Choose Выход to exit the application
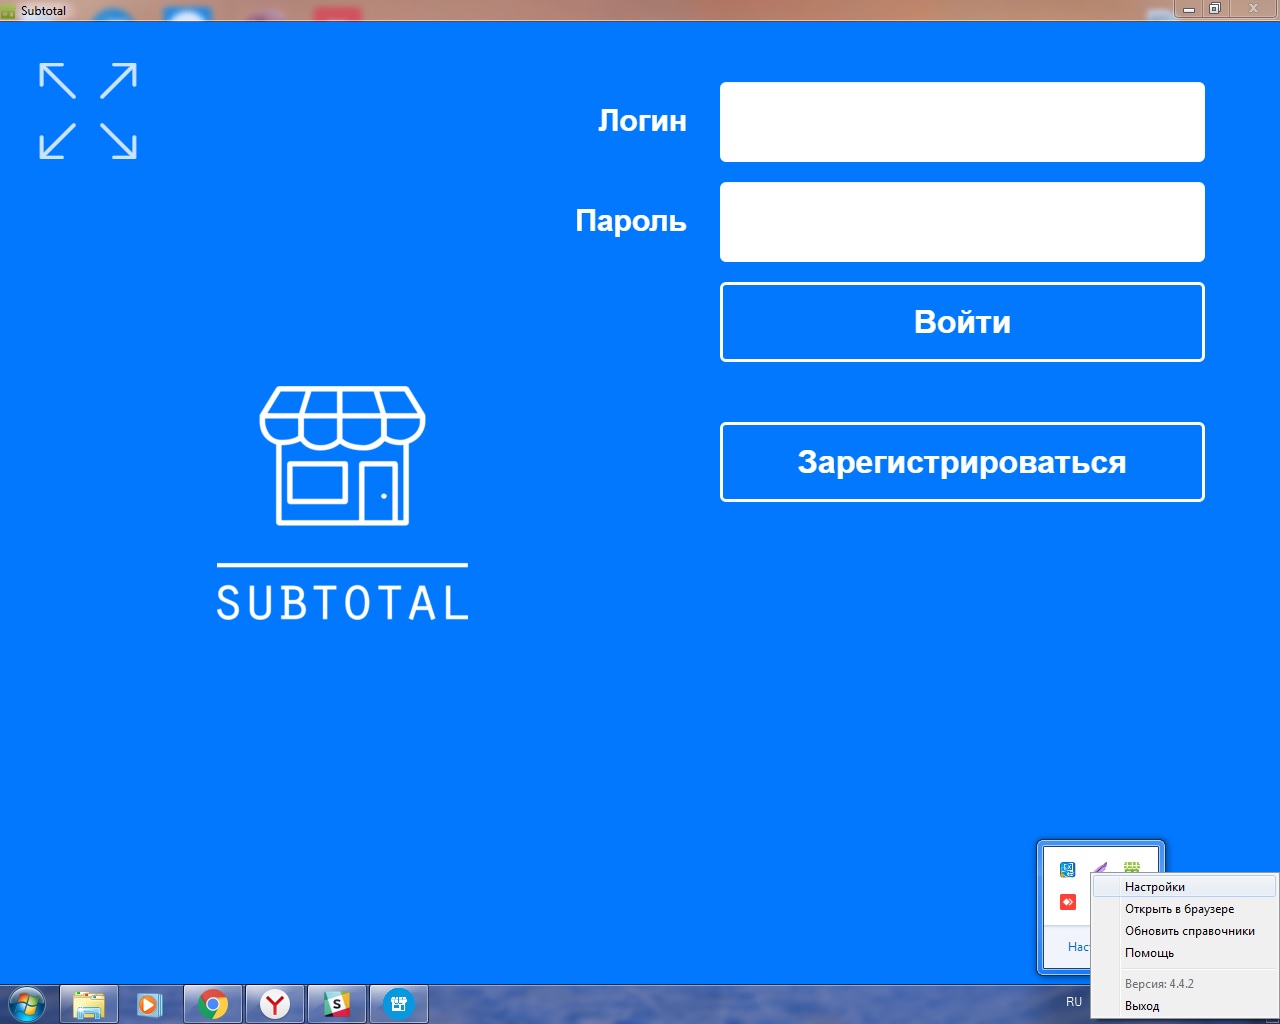This screenshot has width=1280, height=1024. coord(1142,1006)
